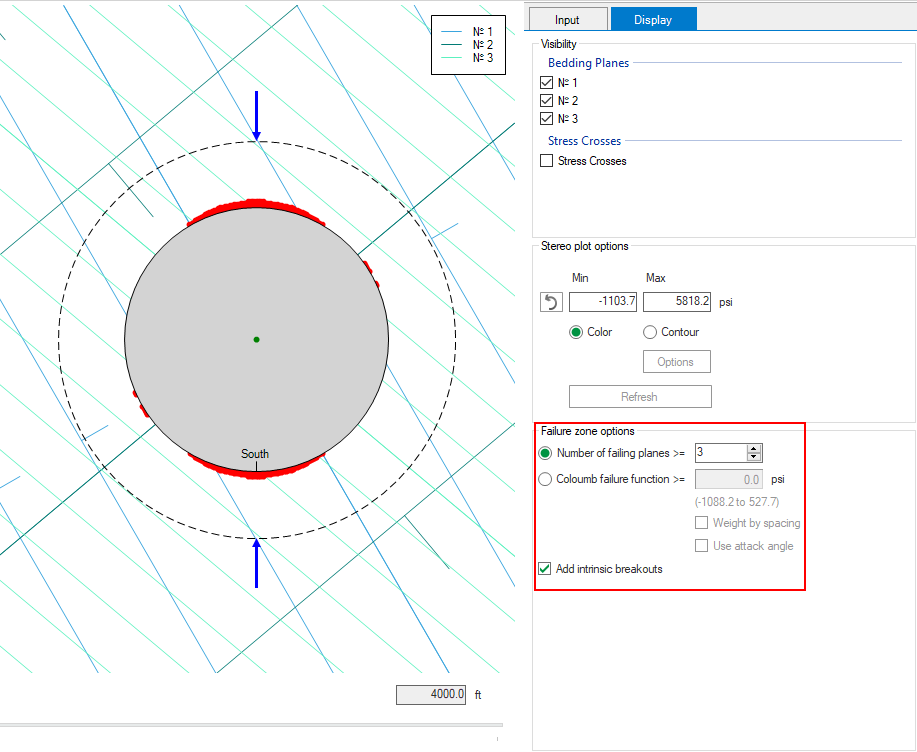Click the green center point of borehole
The image size is (917, 752).
[256, 340]
